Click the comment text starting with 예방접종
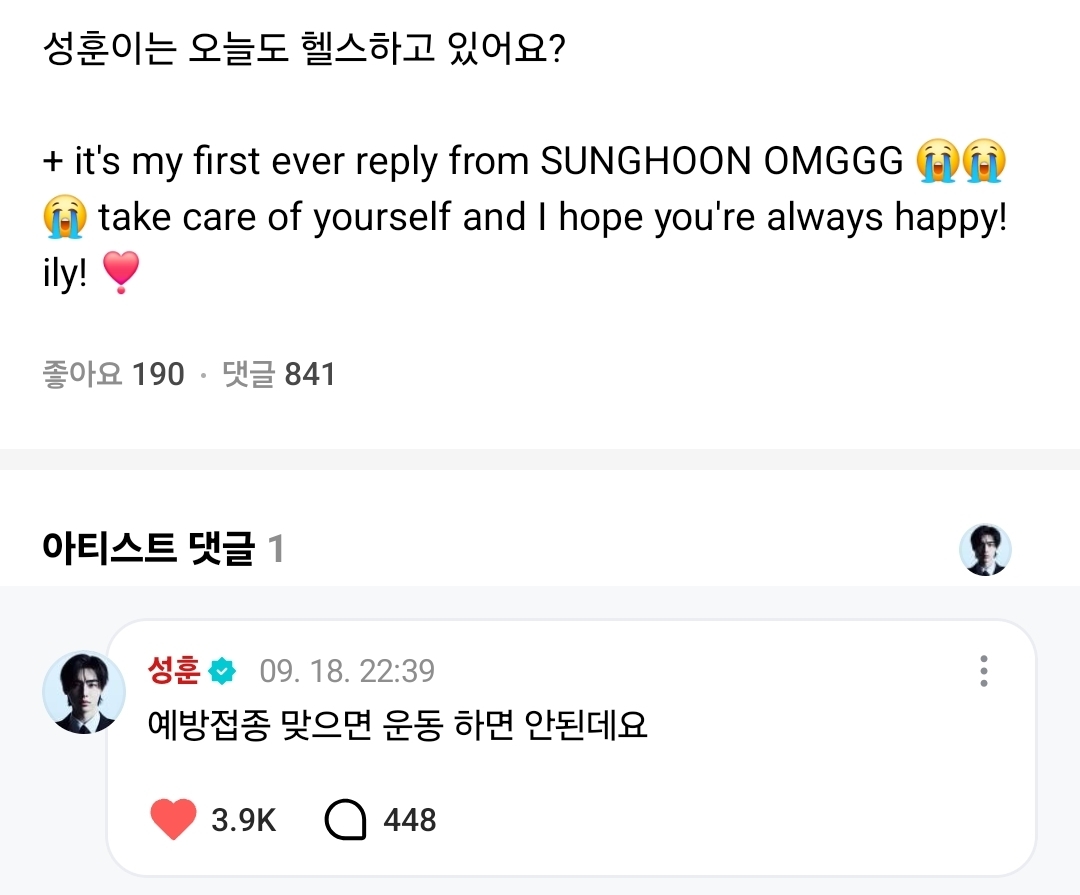This screenshot has height=895, width=1080. point(397,725)
